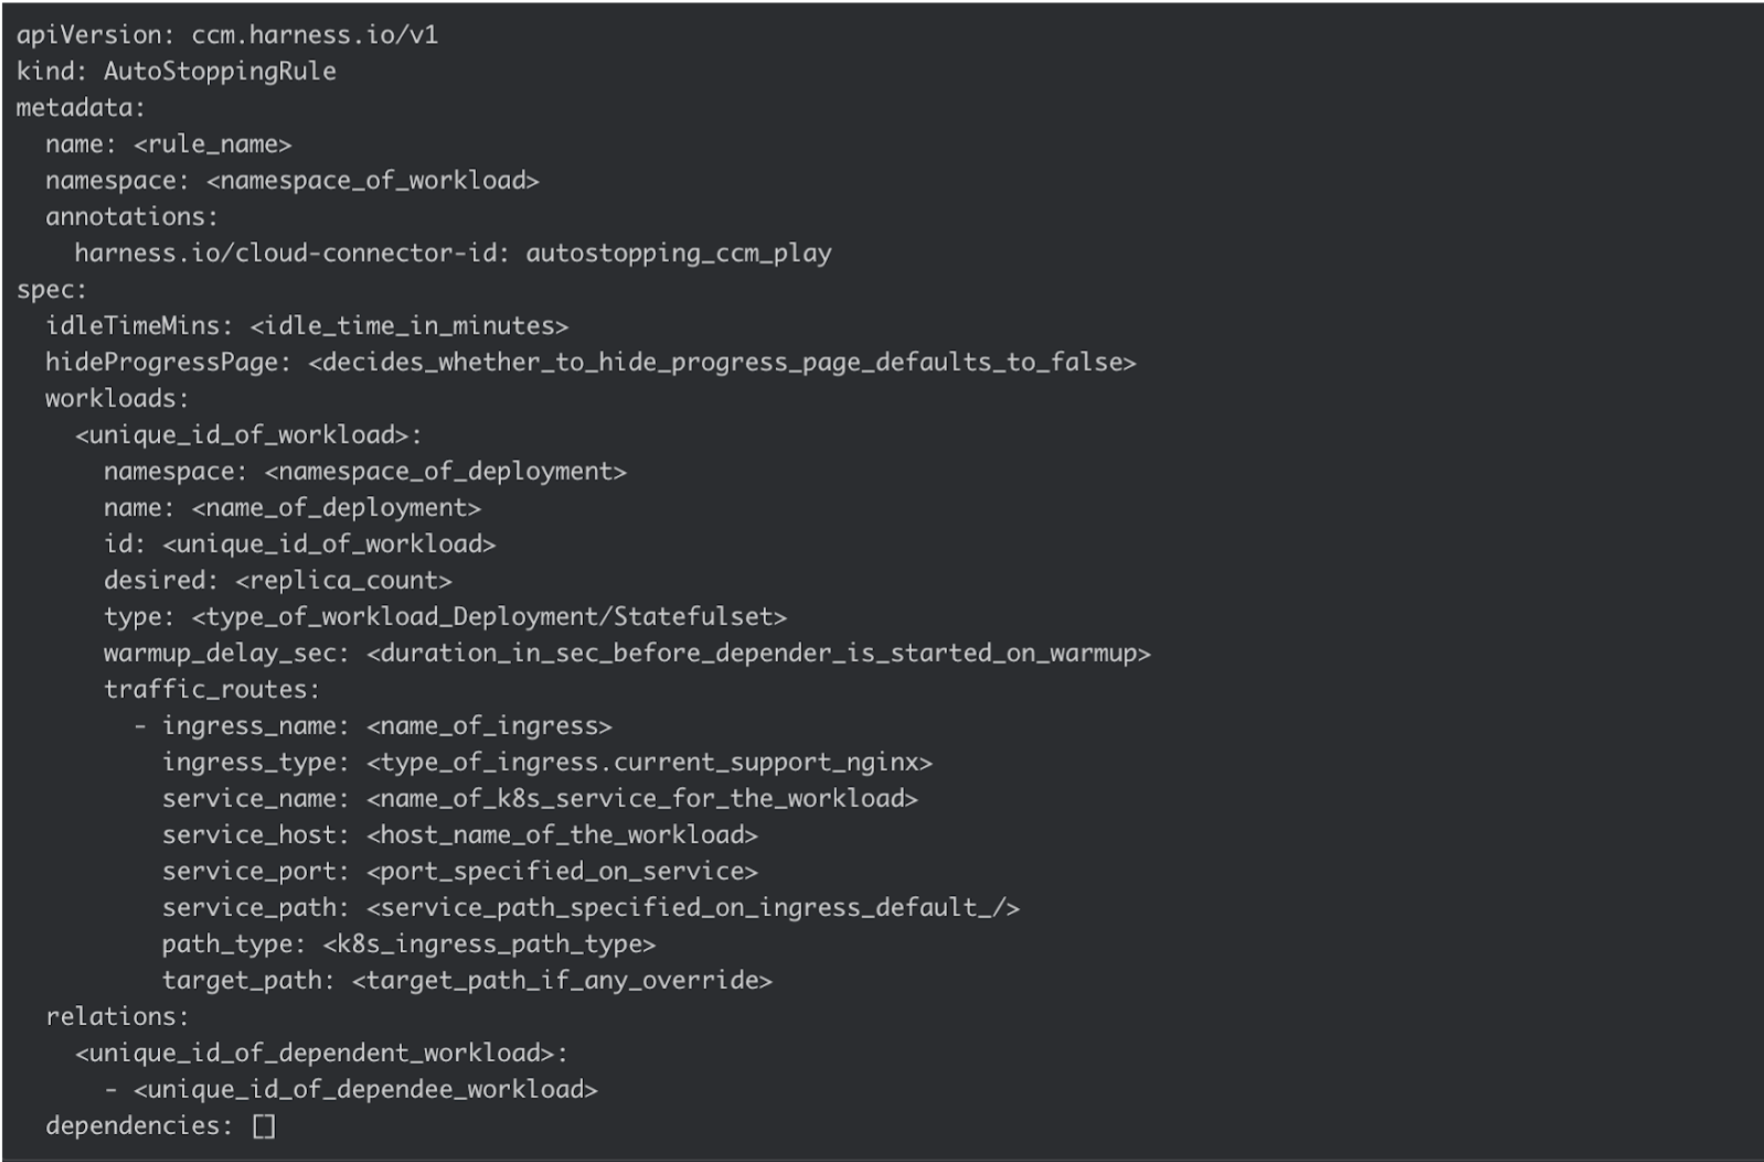Click the warmup_delay_sec key
The image size is (1764, 1162).
pyautogui.click(x=226, y=653)
